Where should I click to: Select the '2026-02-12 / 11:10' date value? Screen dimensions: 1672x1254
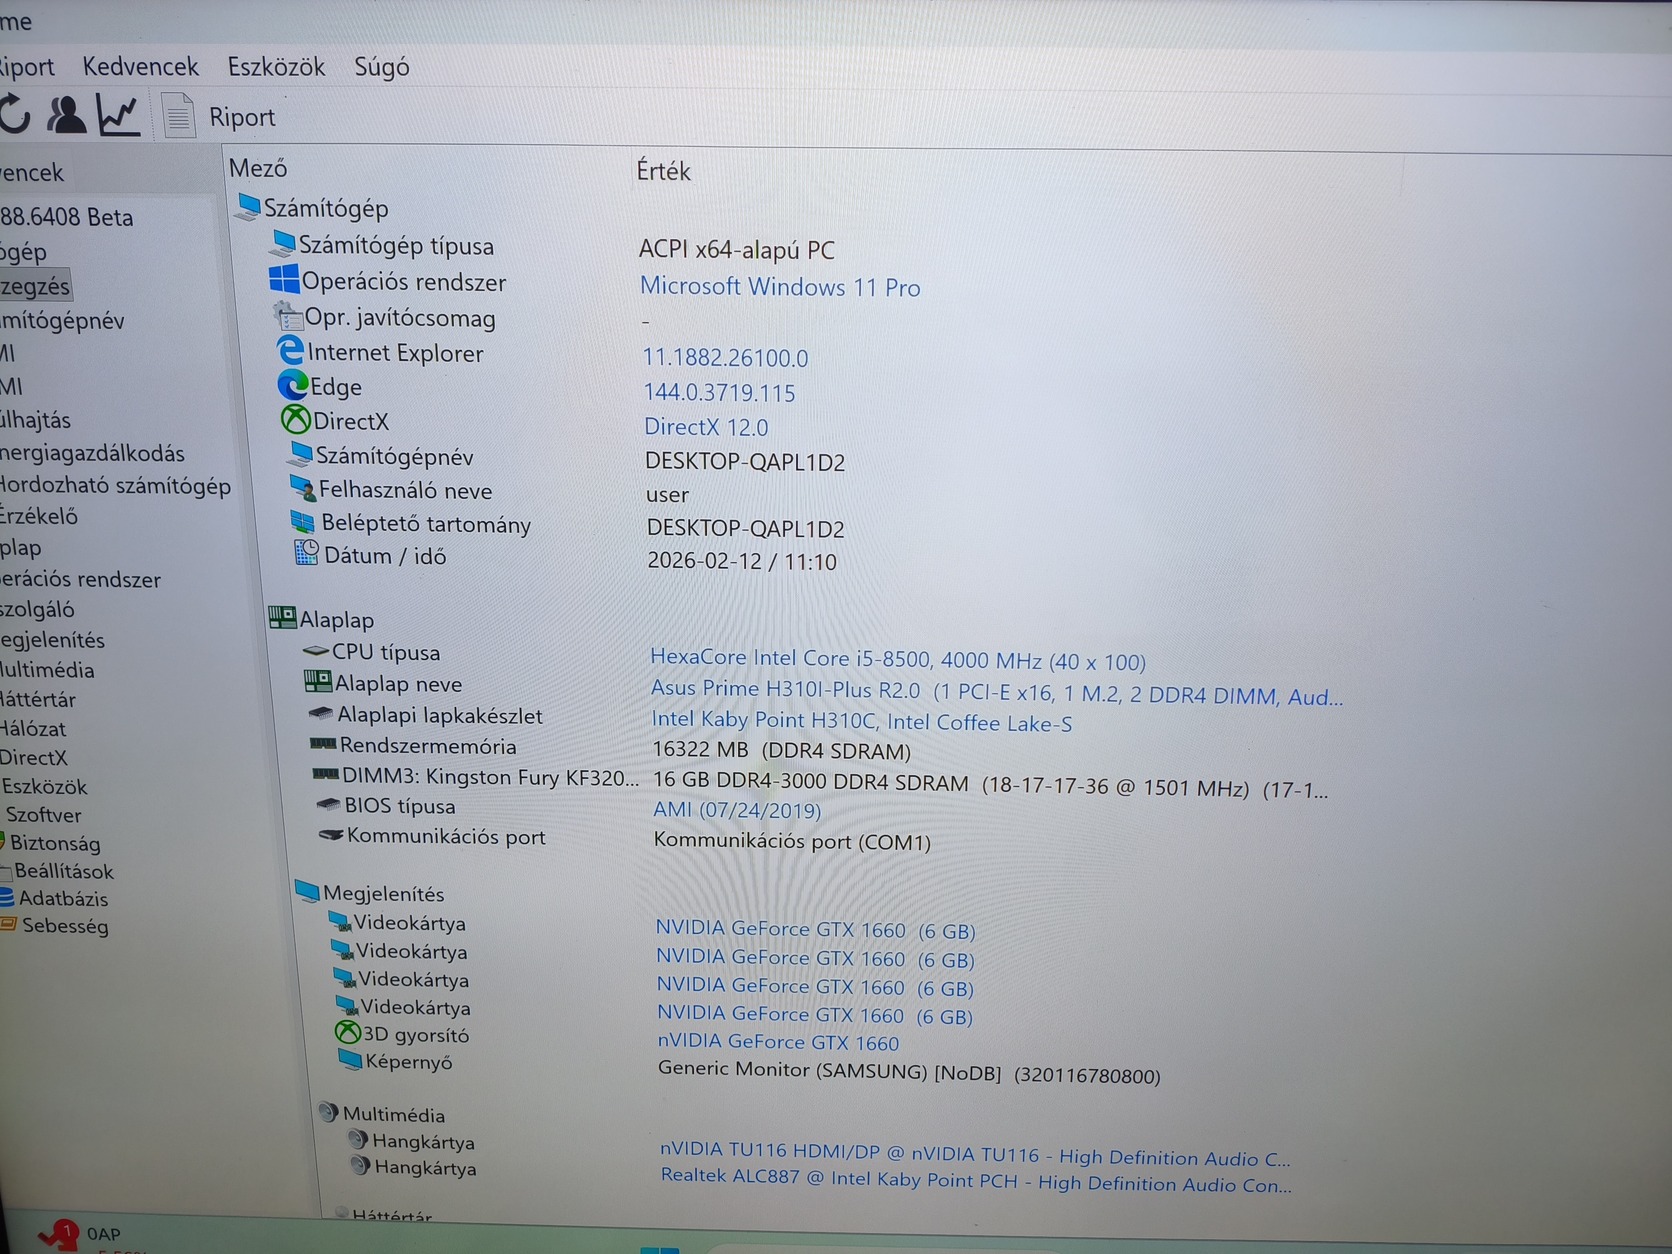[x=742, y=561]
